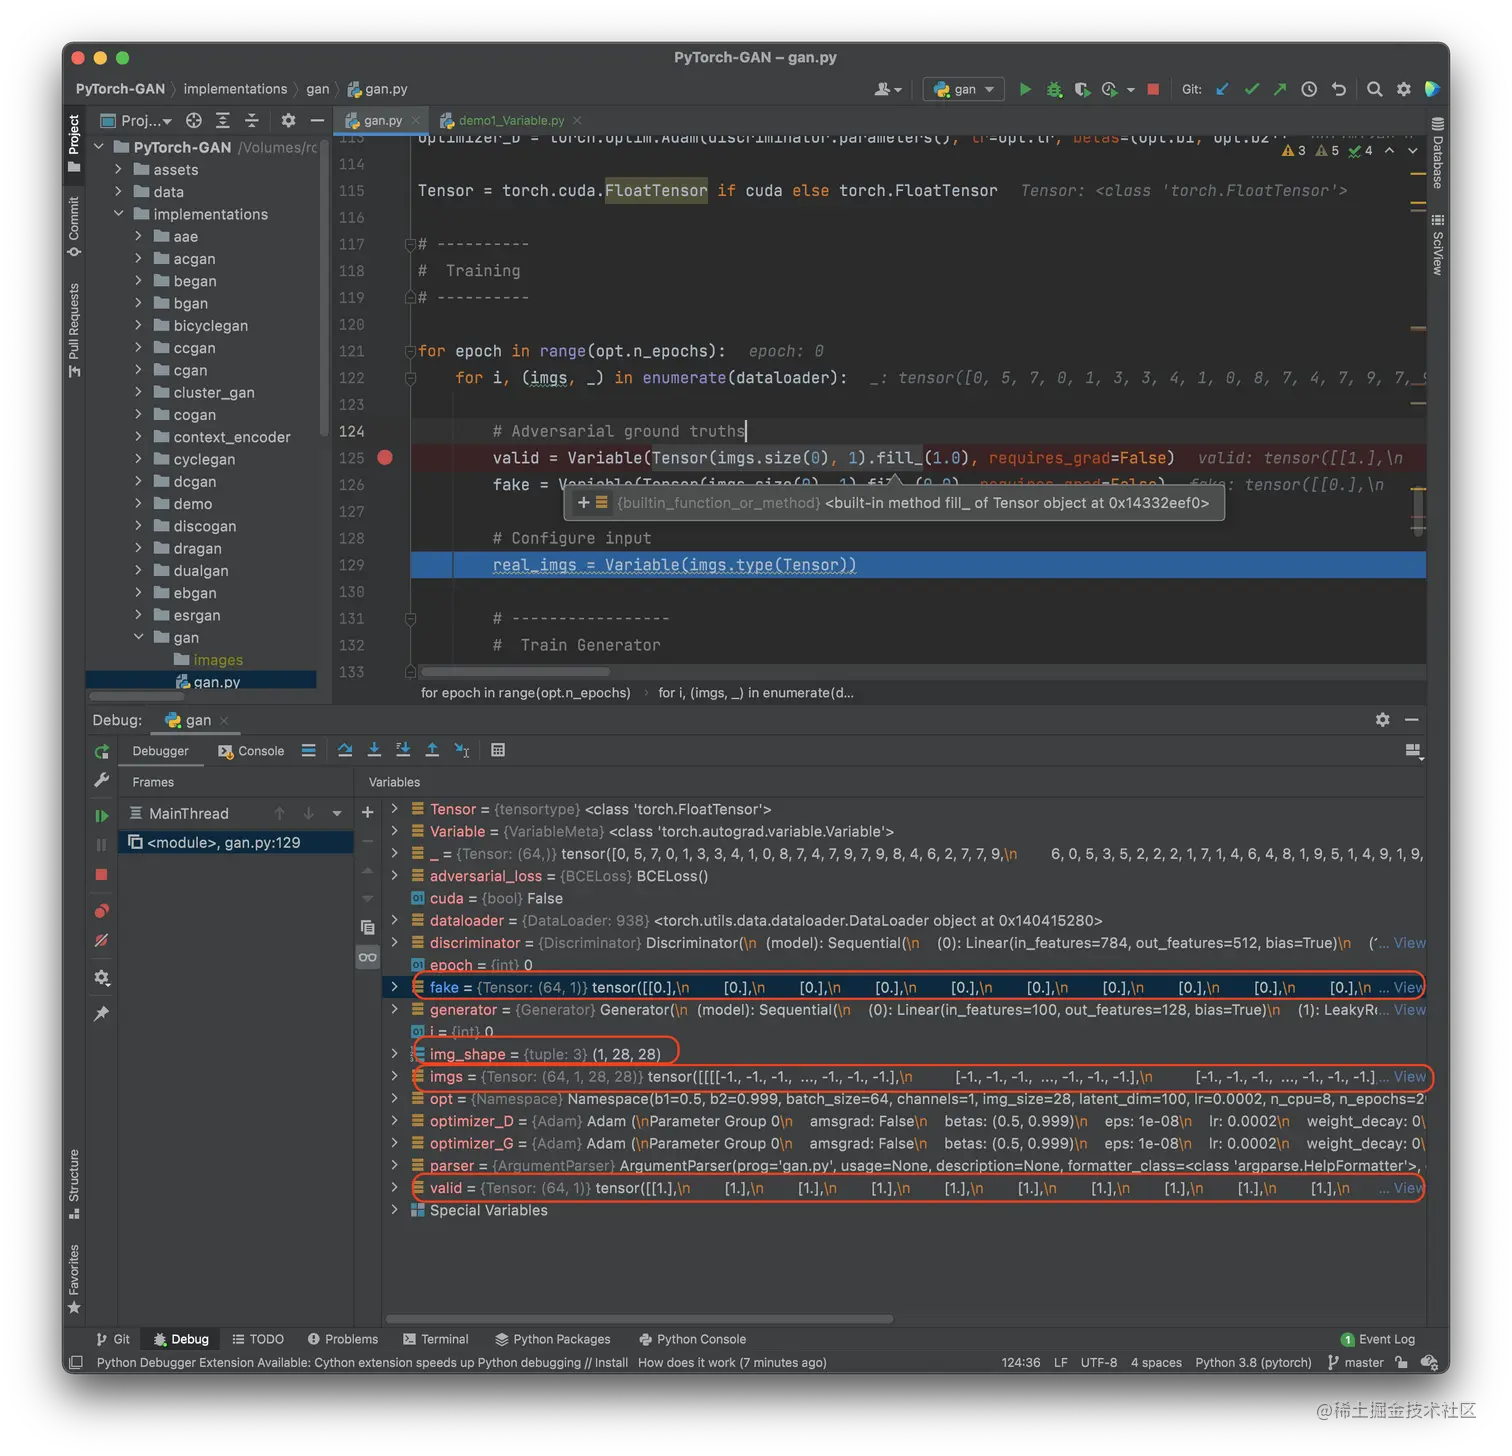Update project from Git (blue arrow)

point(1222,89)
